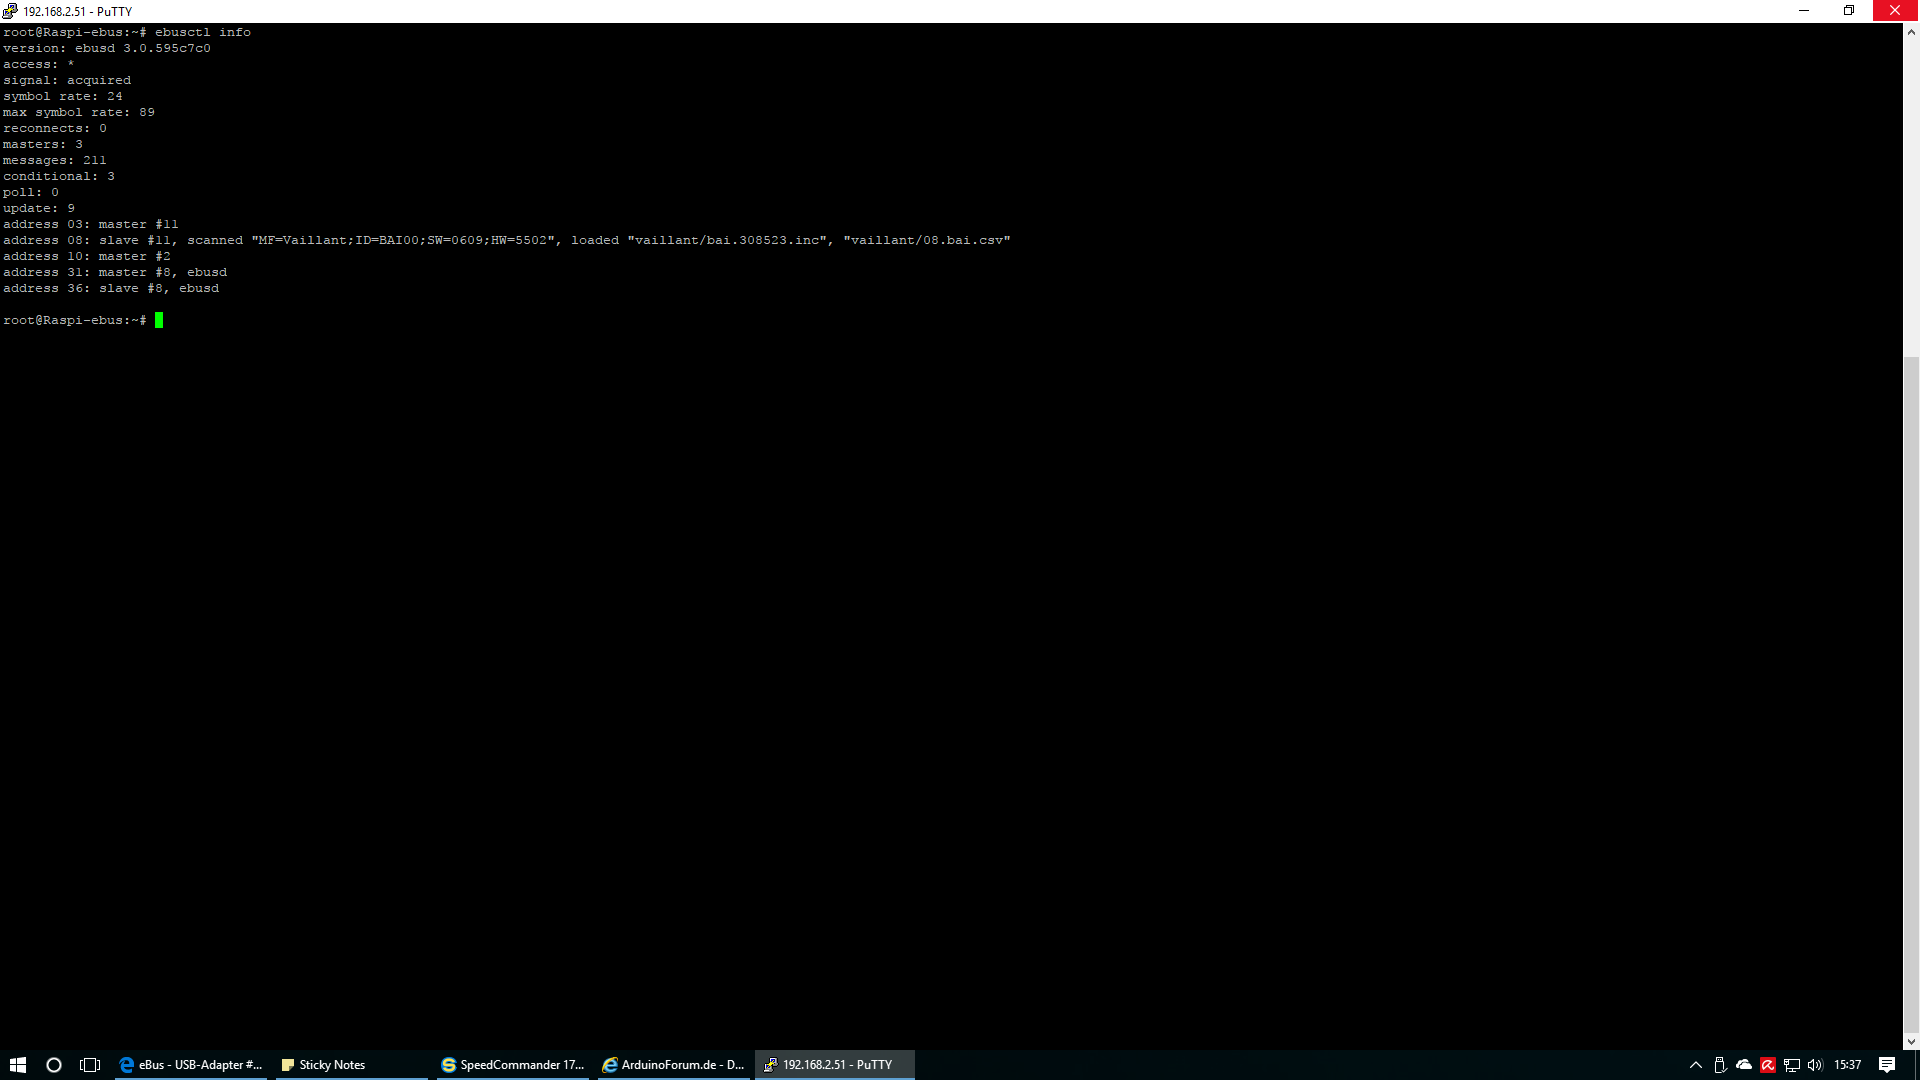1920x1080 pixels.
Task: Click 'address 36: slave #8, ebusd' line
Action: pyautogui.click(x=111, y=288)
